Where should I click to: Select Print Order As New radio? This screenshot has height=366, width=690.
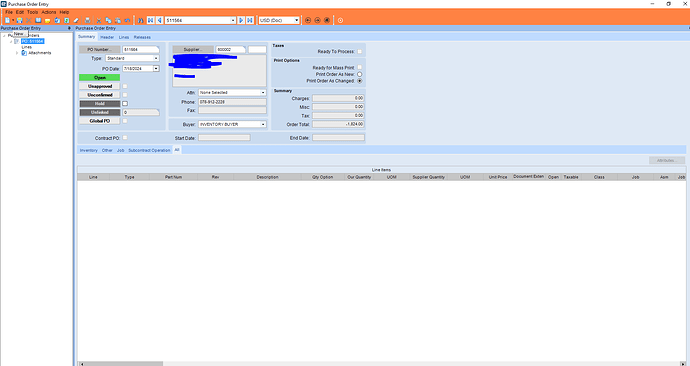pyautogui.click(x=360, y=74)
